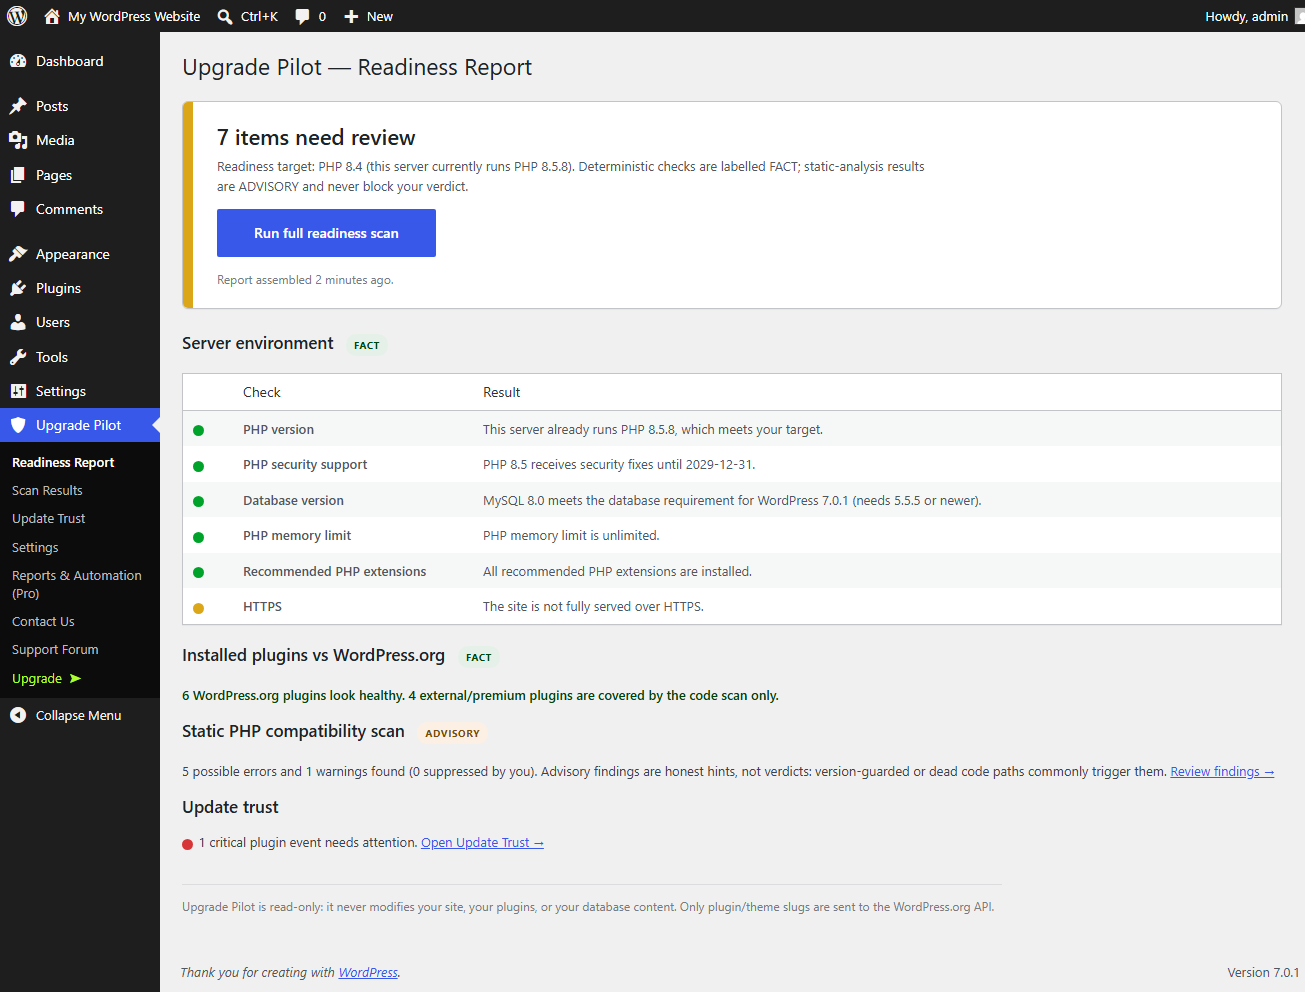Click the search magnifier icon in admin bar
Viewport: 1305px width, 992px height.
pos(225,16)
